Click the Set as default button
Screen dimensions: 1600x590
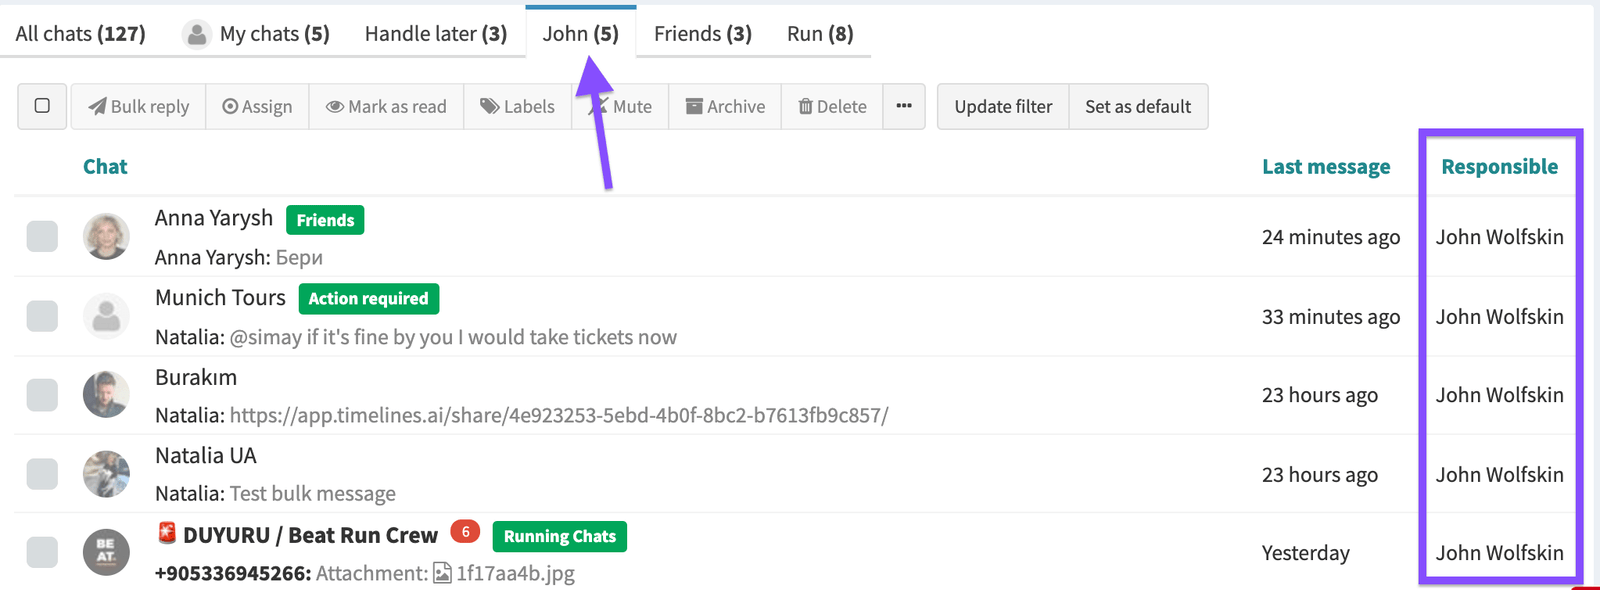(1138, 107)
